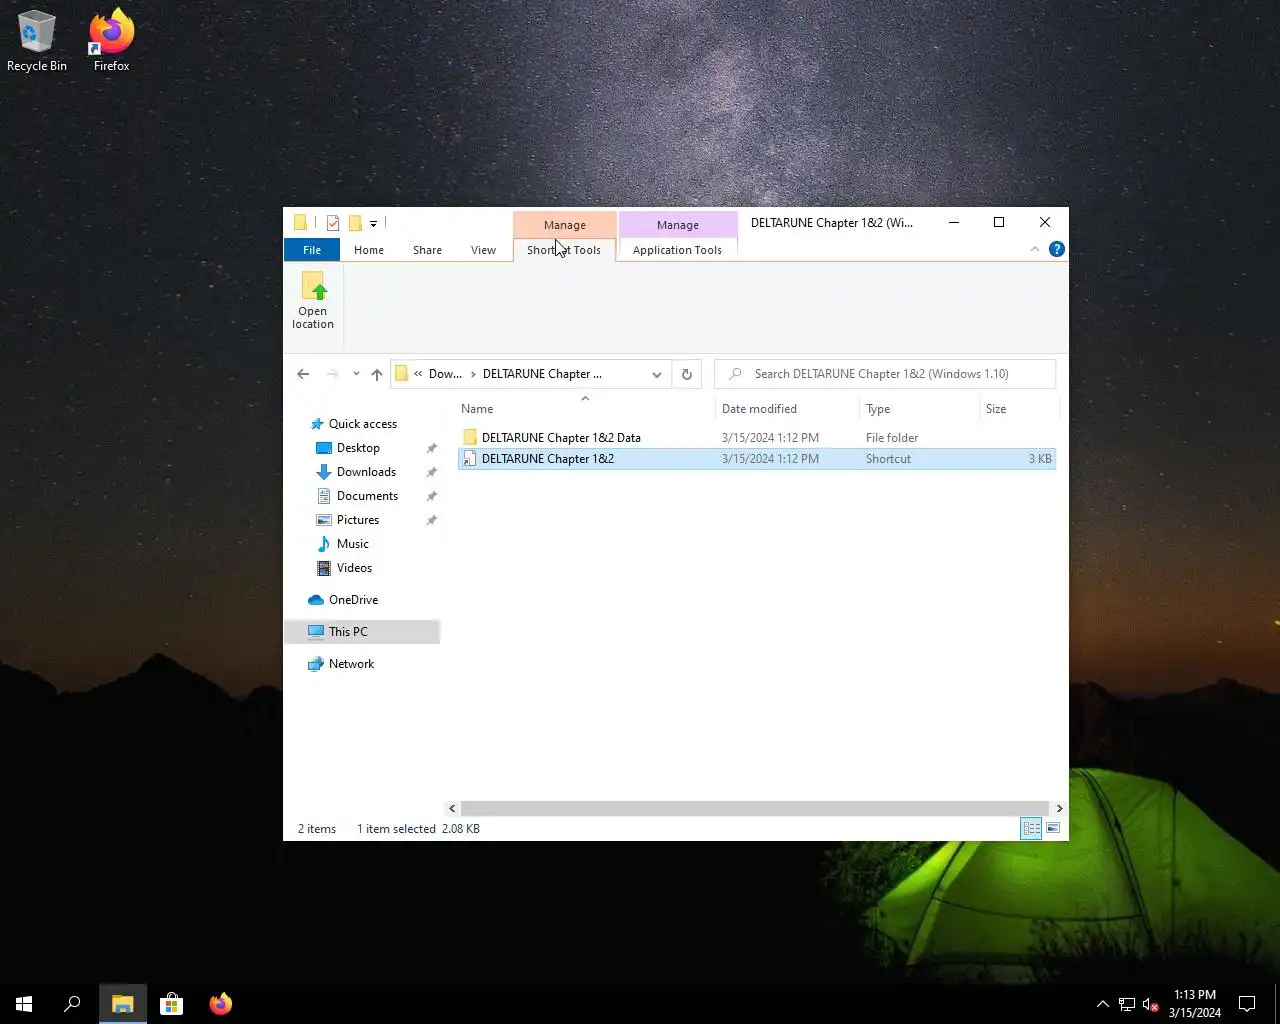Open the notification center icon
Viewport: 1280px width, 1024px height.
1247,1004
